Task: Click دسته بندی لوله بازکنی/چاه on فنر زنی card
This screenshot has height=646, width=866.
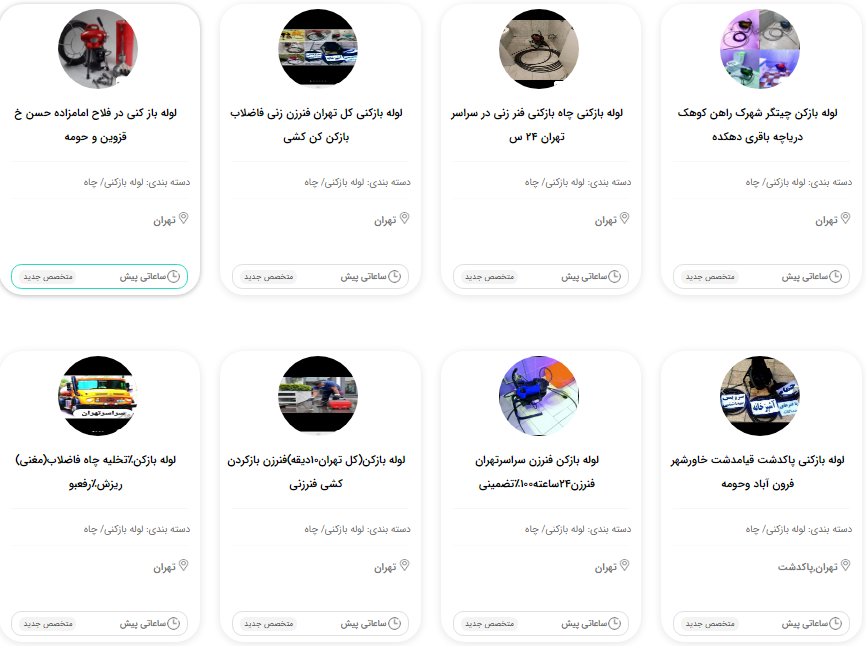Action: click(x=578, y=182)
